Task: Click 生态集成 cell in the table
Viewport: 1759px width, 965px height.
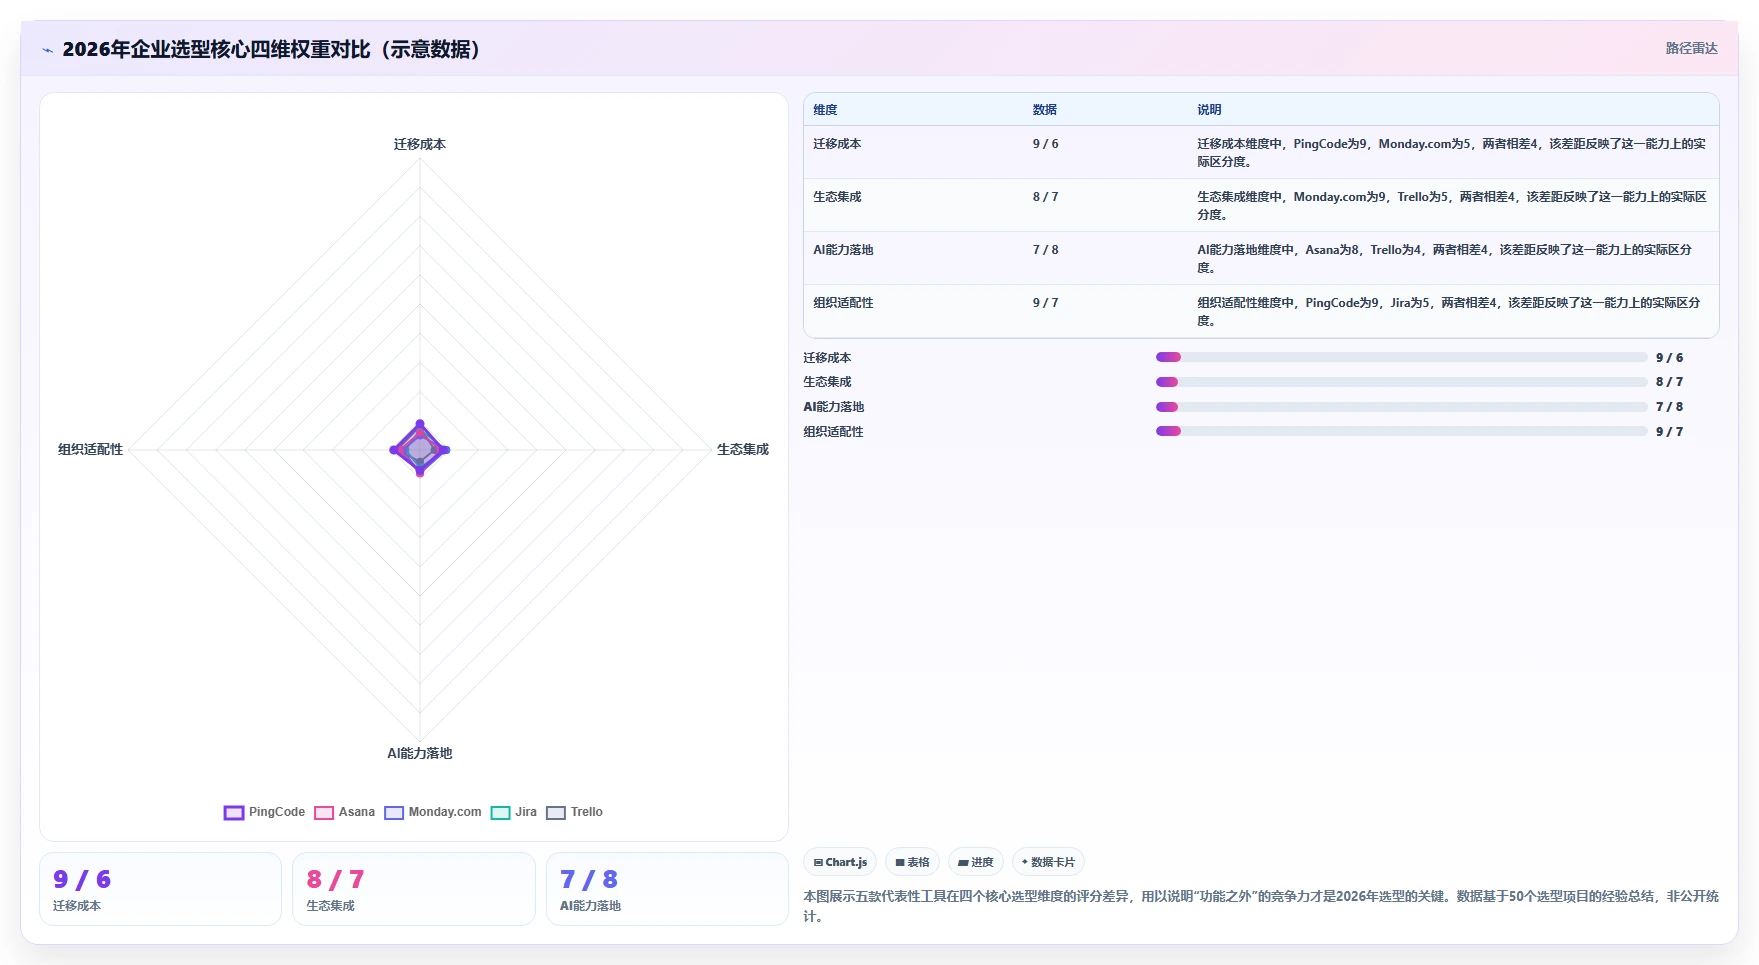Action: pyautogui.click(x=837, y=197)
